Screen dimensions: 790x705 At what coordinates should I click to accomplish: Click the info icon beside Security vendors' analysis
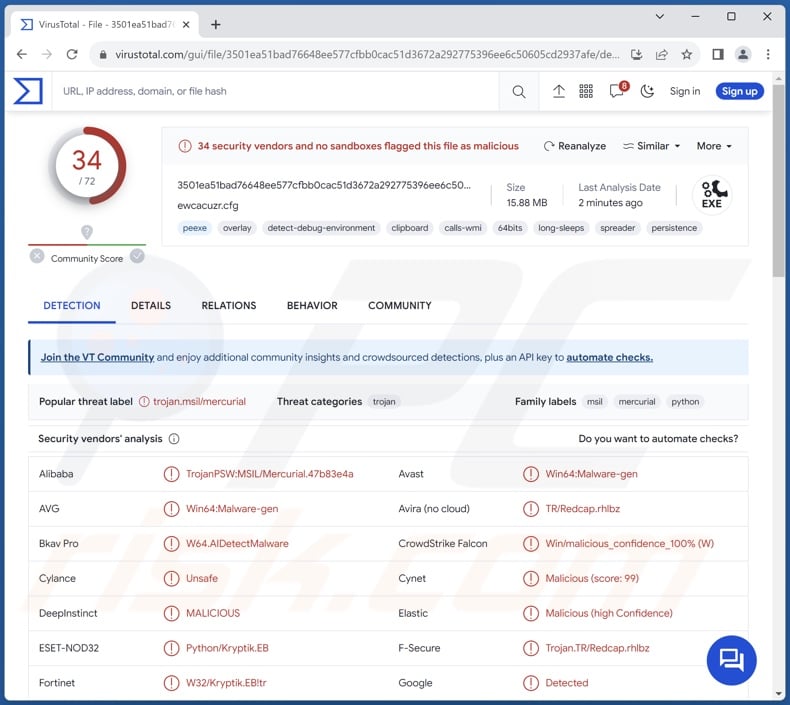tap(174, 439)
